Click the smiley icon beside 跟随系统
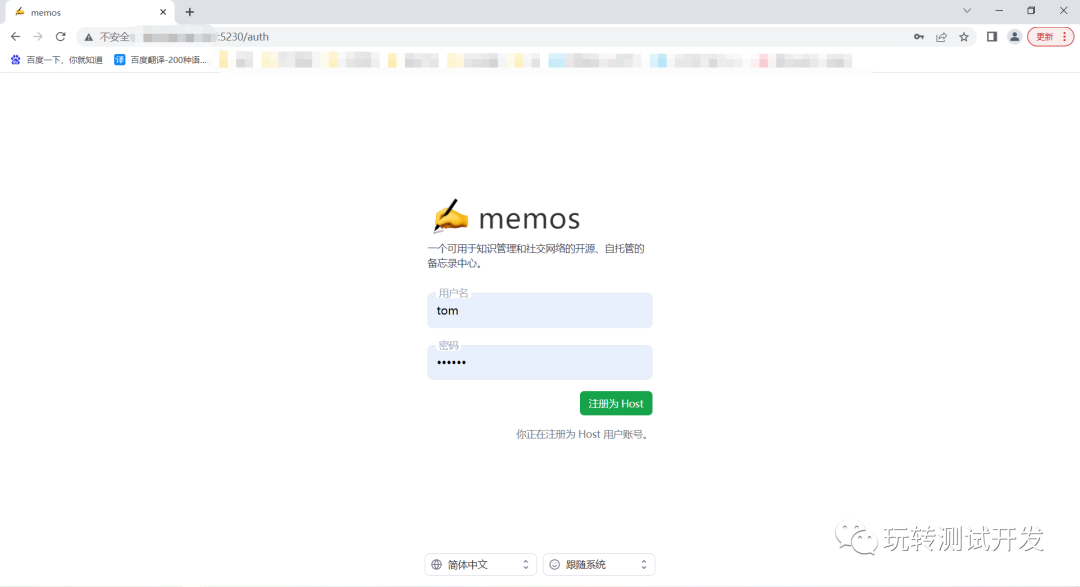 tap(553, 564)
